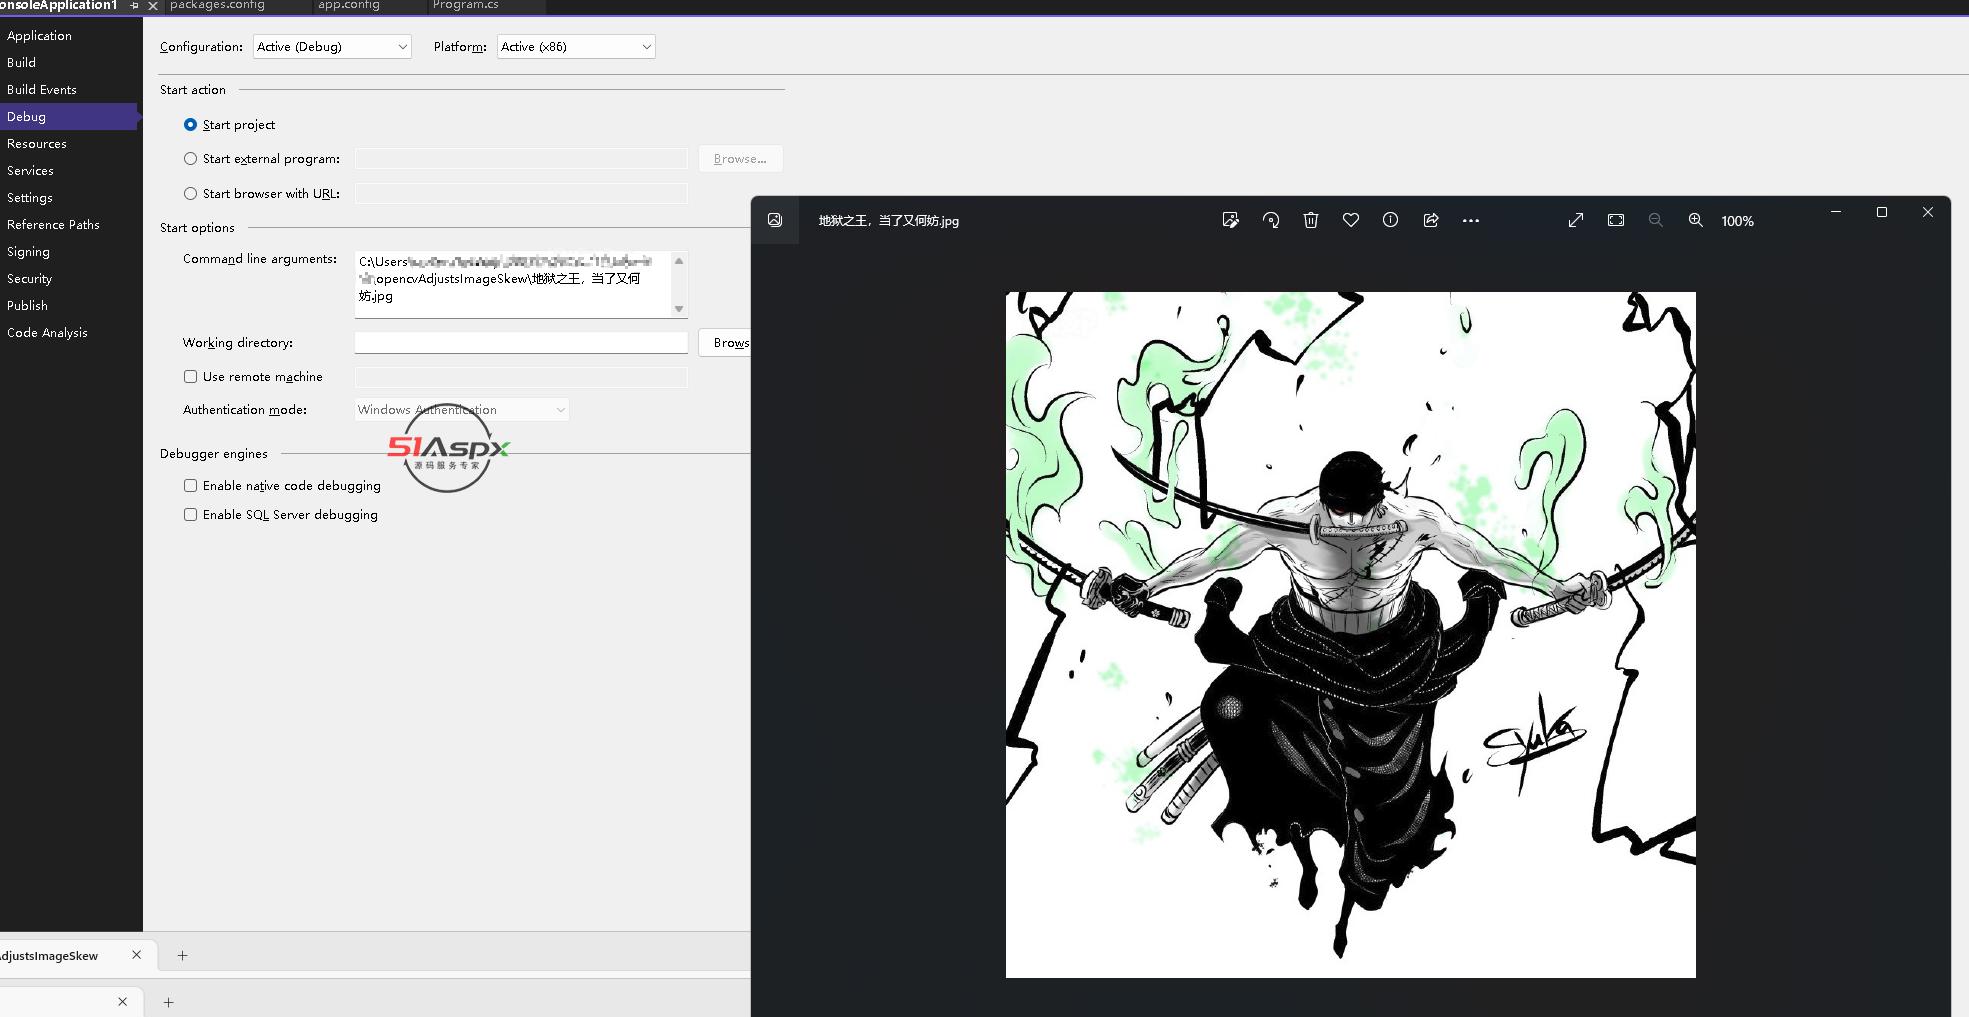The height and width of the screenshot is (1017, 1969).
Task: Click the file name 地狱之王，当了又何妨.jpg in the Photos title
Action: (x=888, y=221)
